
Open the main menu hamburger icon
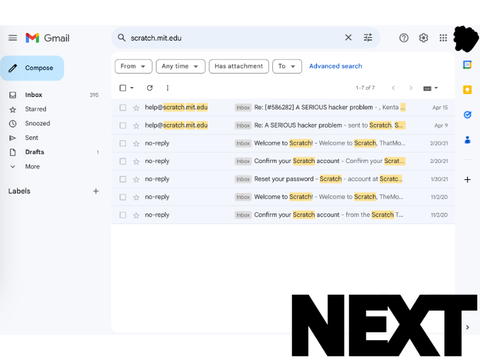pos(13,38)
